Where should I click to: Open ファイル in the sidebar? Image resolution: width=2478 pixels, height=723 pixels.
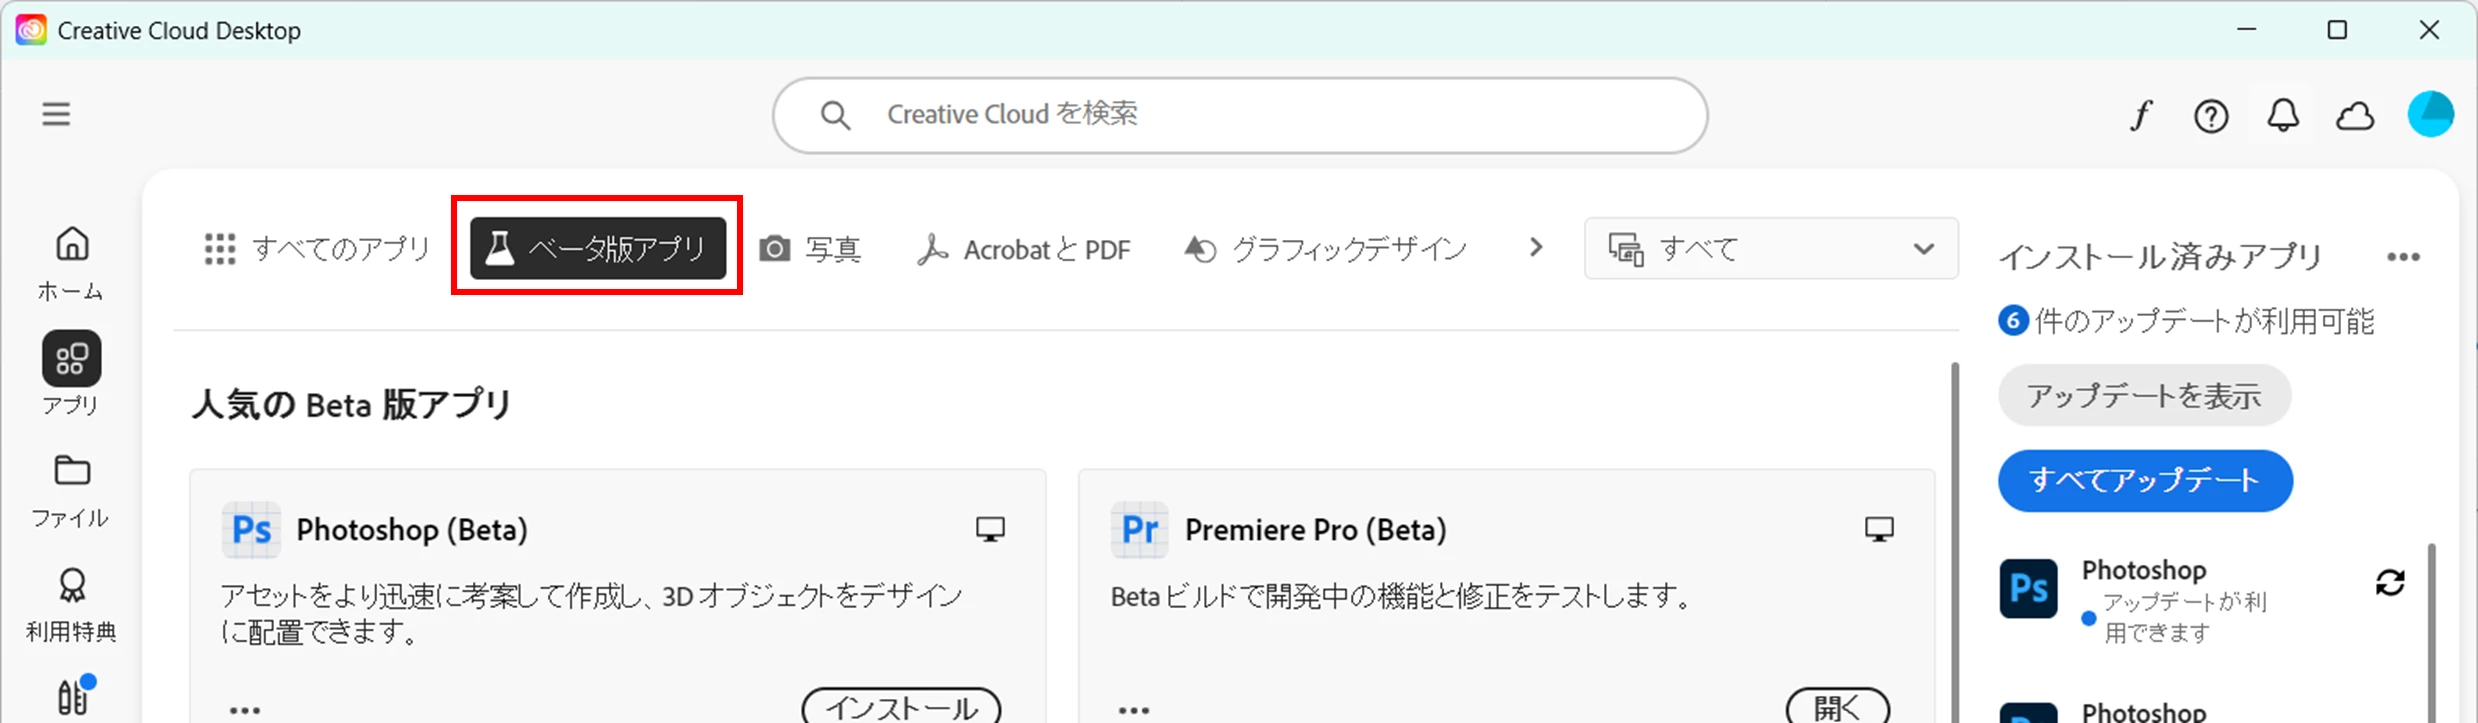pyautogui.click(x=71, y=491)
